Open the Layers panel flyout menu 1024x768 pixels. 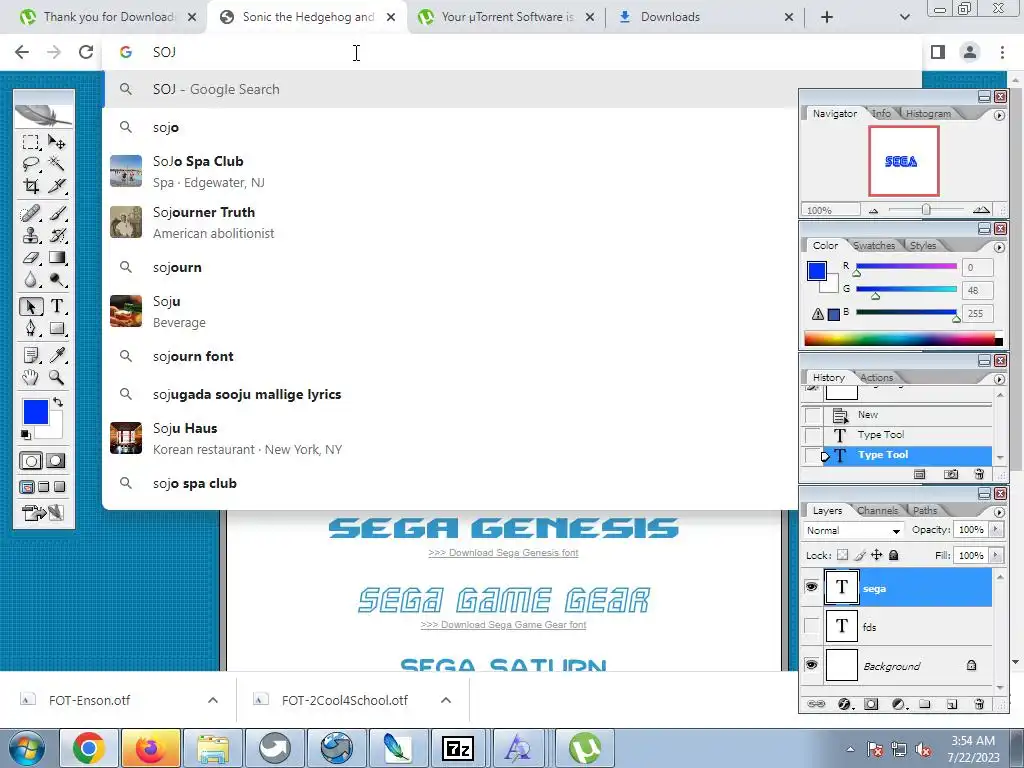pyautogui.click(x=999, y=512)
